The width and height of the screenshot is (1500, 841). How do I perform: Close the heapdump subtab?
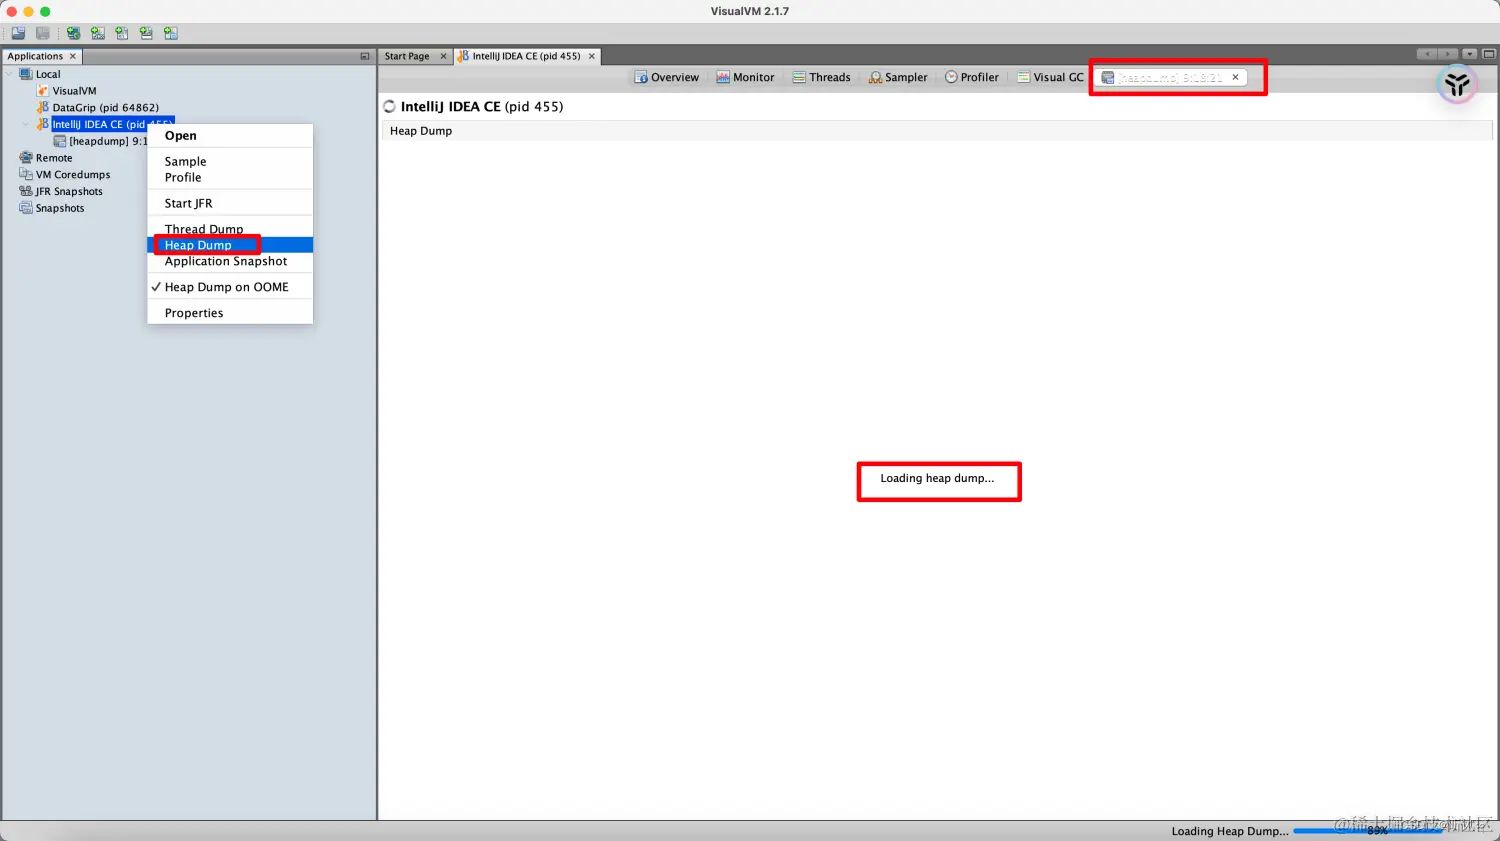(x=1235, y=77)
